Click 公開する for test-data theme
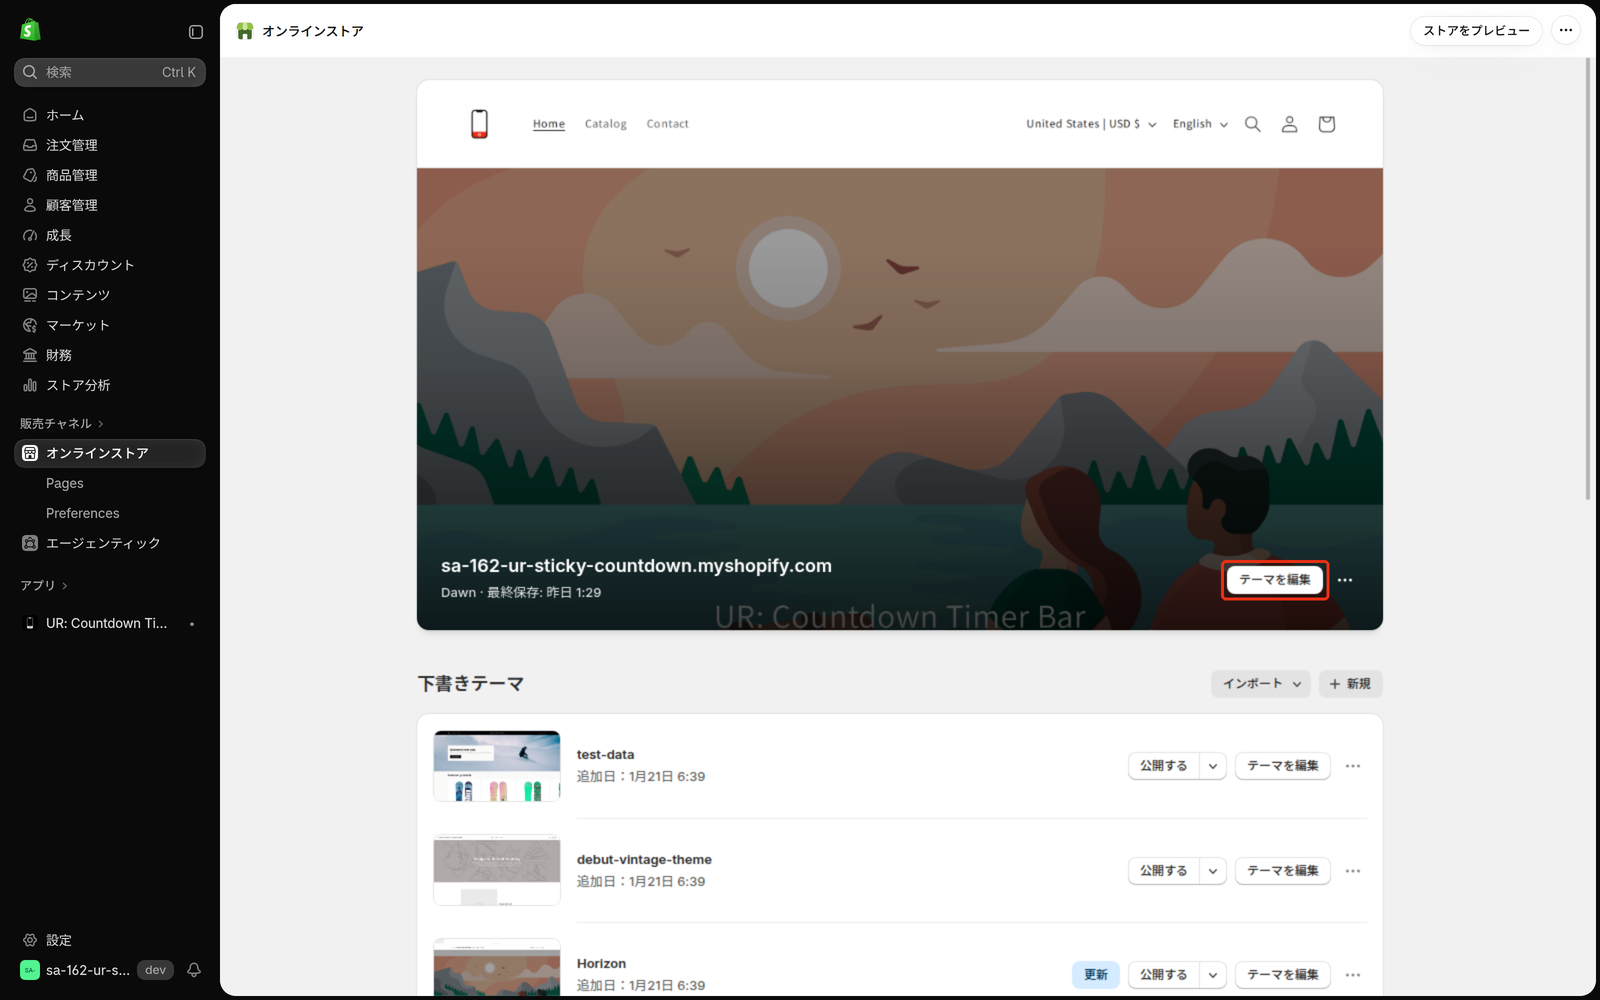Viewport: 1600px width, 1000px height. [x=1164, y=766]
